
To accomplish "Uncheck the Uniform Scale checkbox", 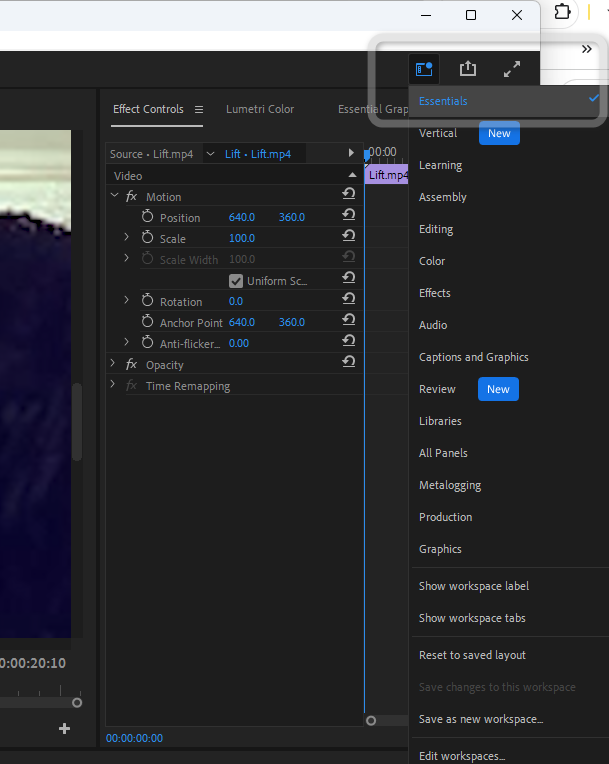I will click(236, 281).
